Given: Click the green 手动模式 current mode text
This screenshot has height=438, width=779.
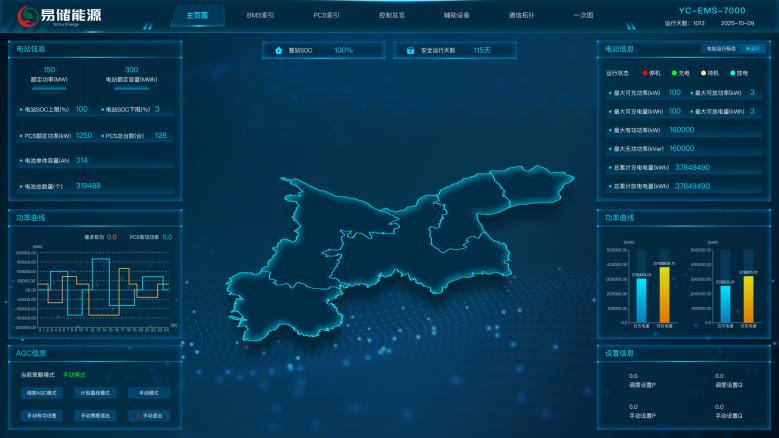Looking at the screenshot, I should click(x=74, y=375).
